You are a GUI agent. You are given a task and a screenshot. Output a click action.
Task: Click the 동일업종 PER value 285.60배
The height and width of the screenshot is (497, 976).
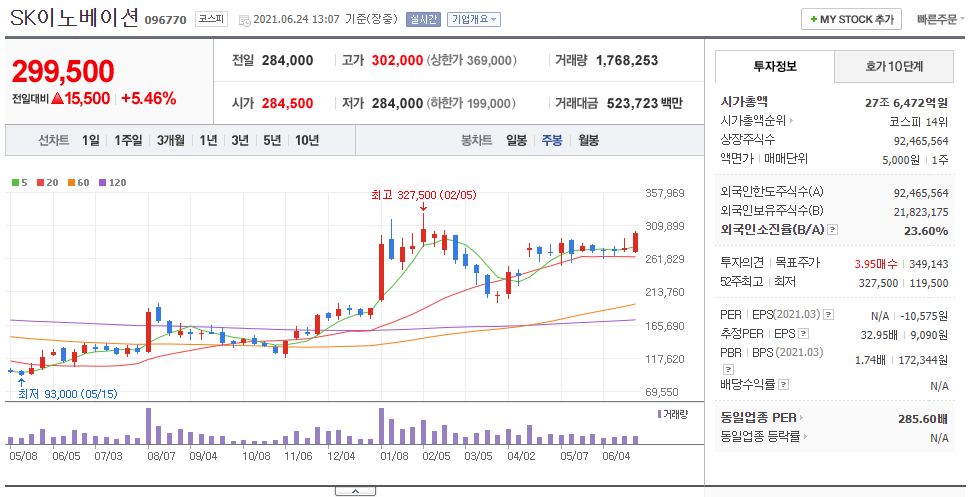pos(922,419)
